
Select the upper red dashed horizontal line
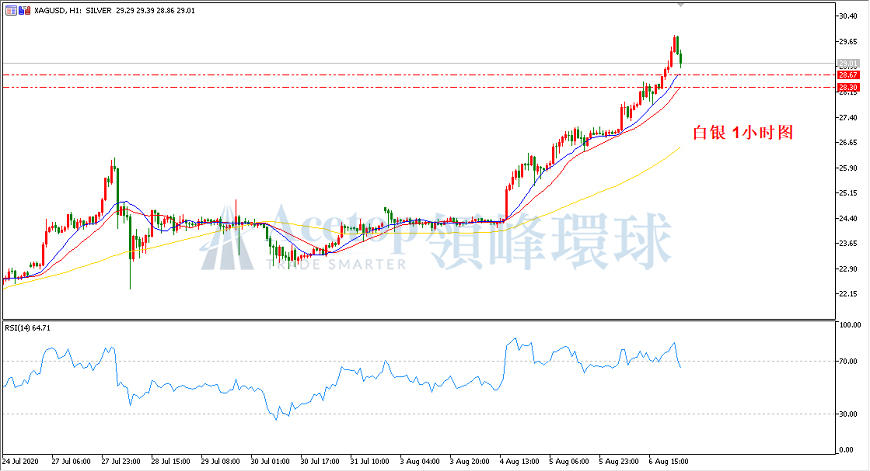point(419,74)
